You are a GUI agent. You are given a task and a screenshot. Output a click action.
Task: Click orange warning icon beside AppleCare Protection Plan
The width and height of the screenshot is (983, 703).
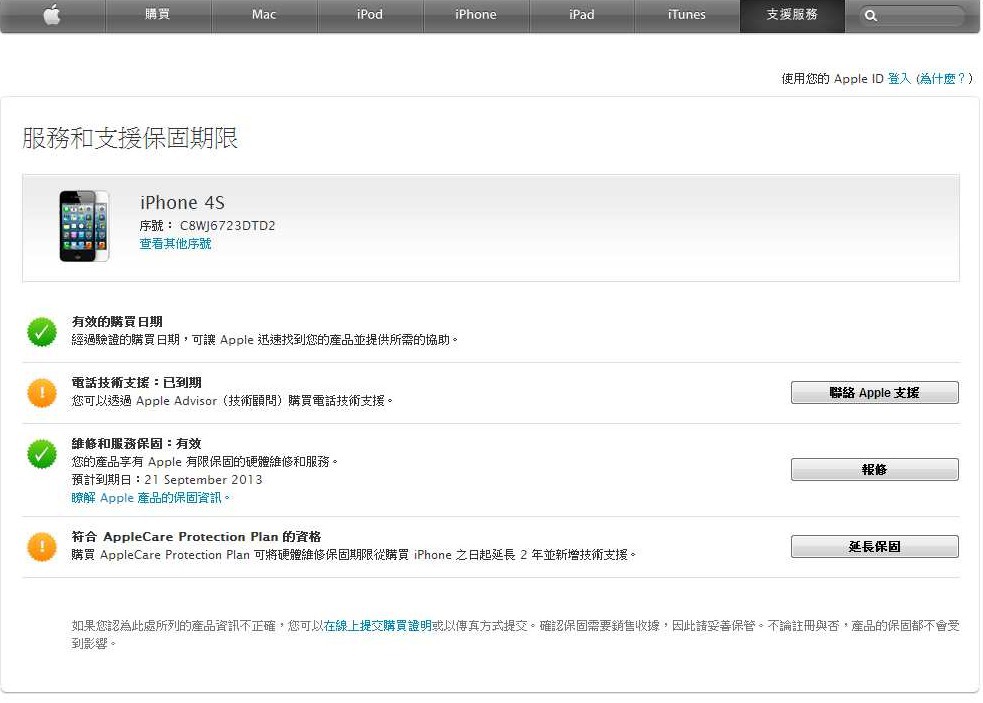pos(42,546)
